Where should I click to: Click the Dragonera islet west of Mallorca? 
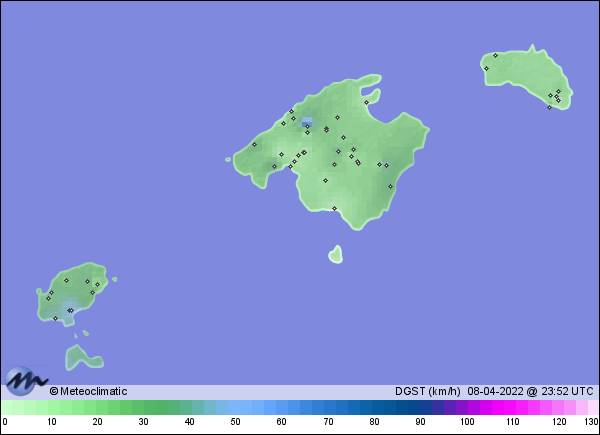pos(228,159)
